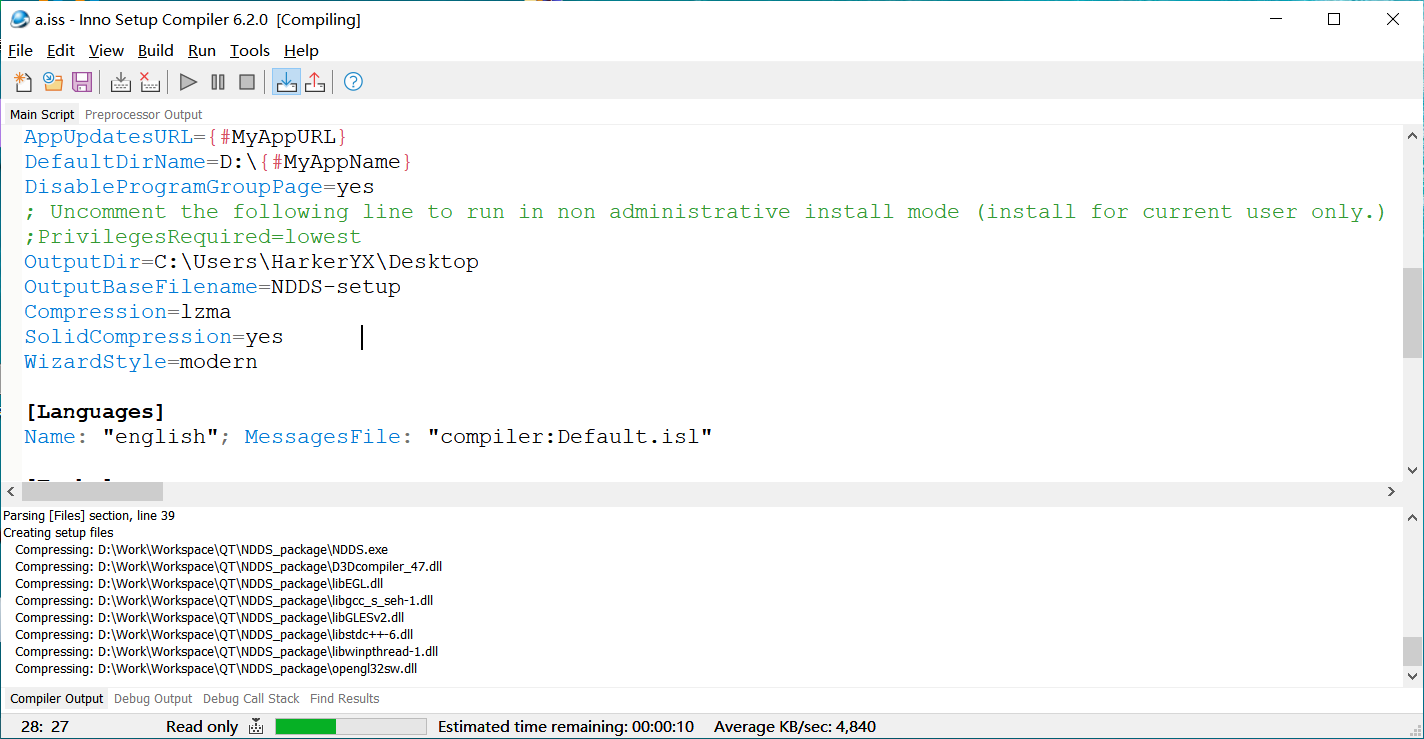Click the Compressing libwinpthread-1.dll output line

coord(227,652)
